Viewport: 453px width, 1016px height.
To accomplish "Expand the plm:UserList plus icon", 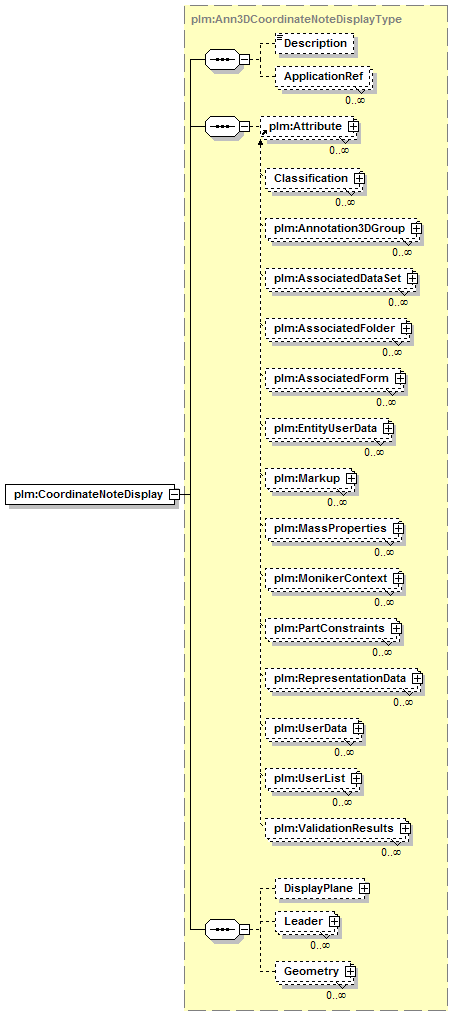I will pyautogui.click(x=356, y=778).
